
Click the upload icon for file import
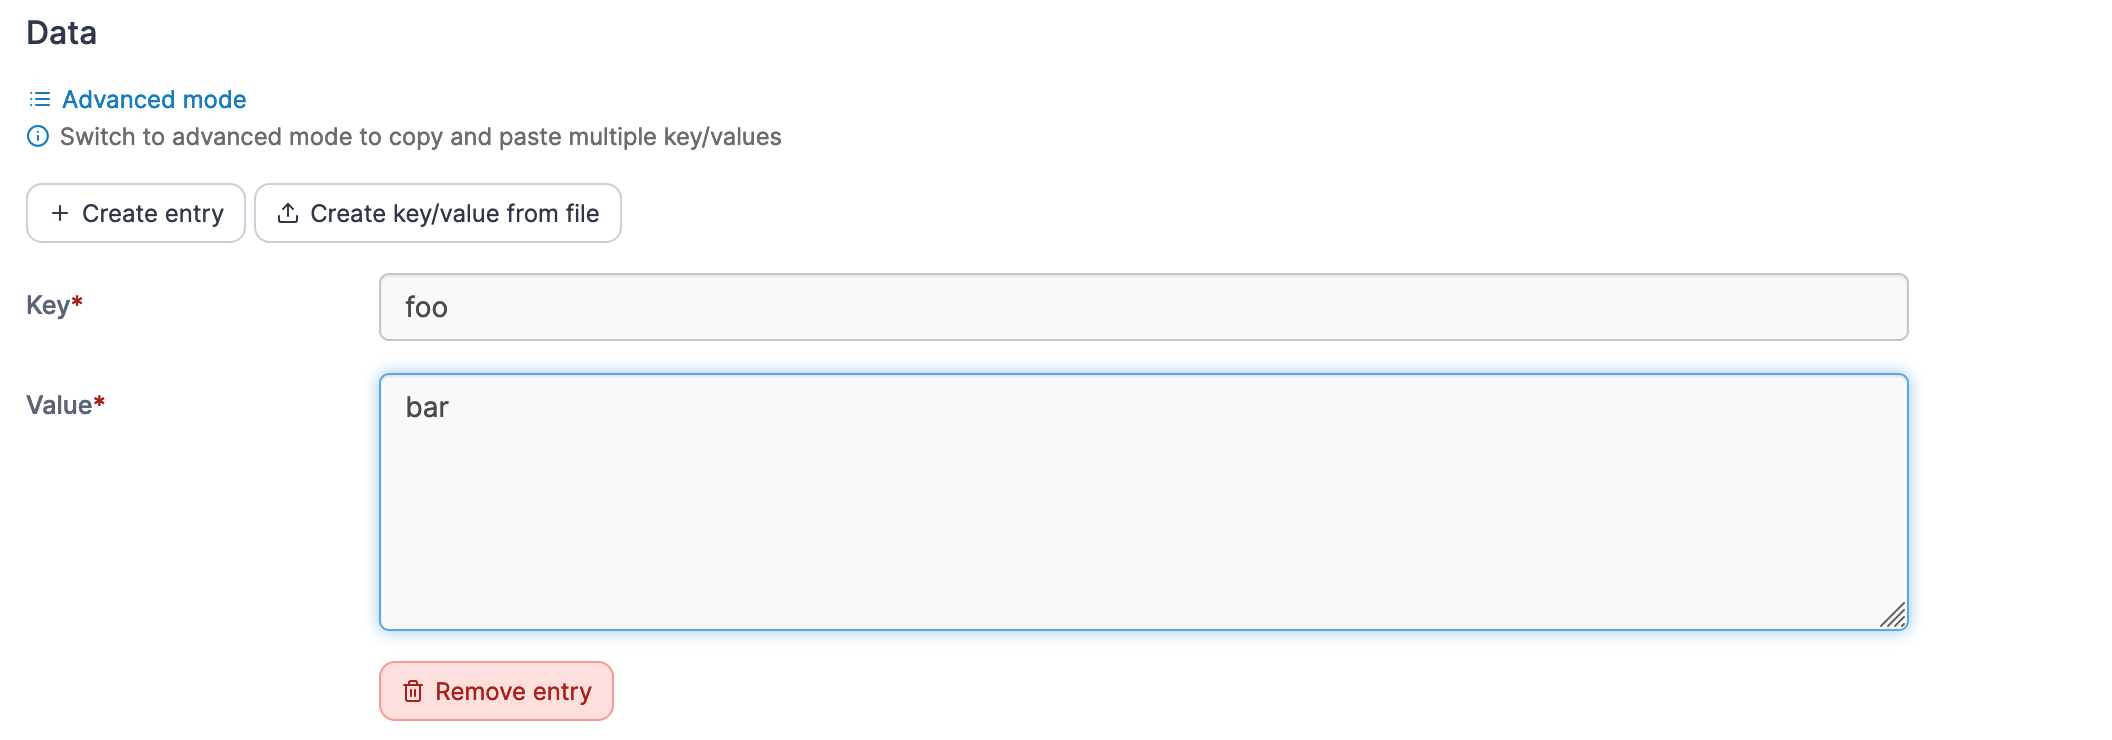(x=288, y=213)
